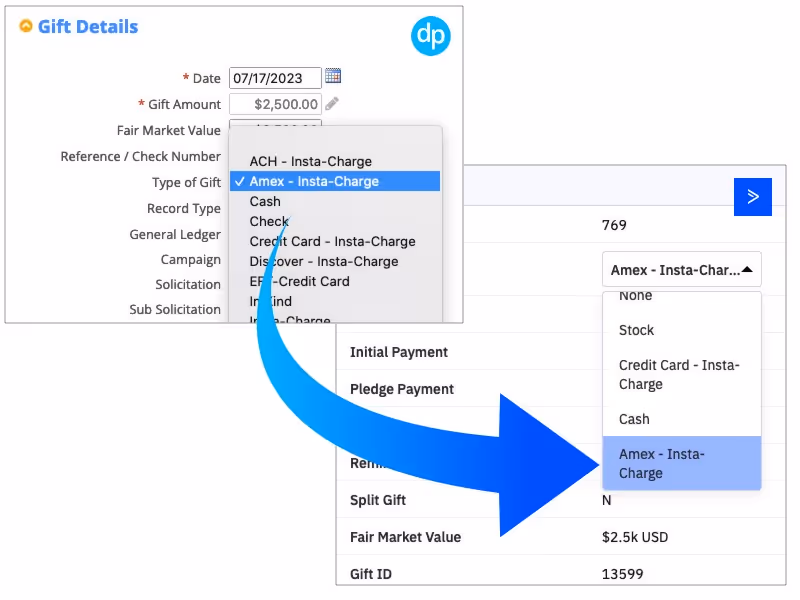Collapse the Gift Details section icon
800x600 pixels.
tap(26, 26)
